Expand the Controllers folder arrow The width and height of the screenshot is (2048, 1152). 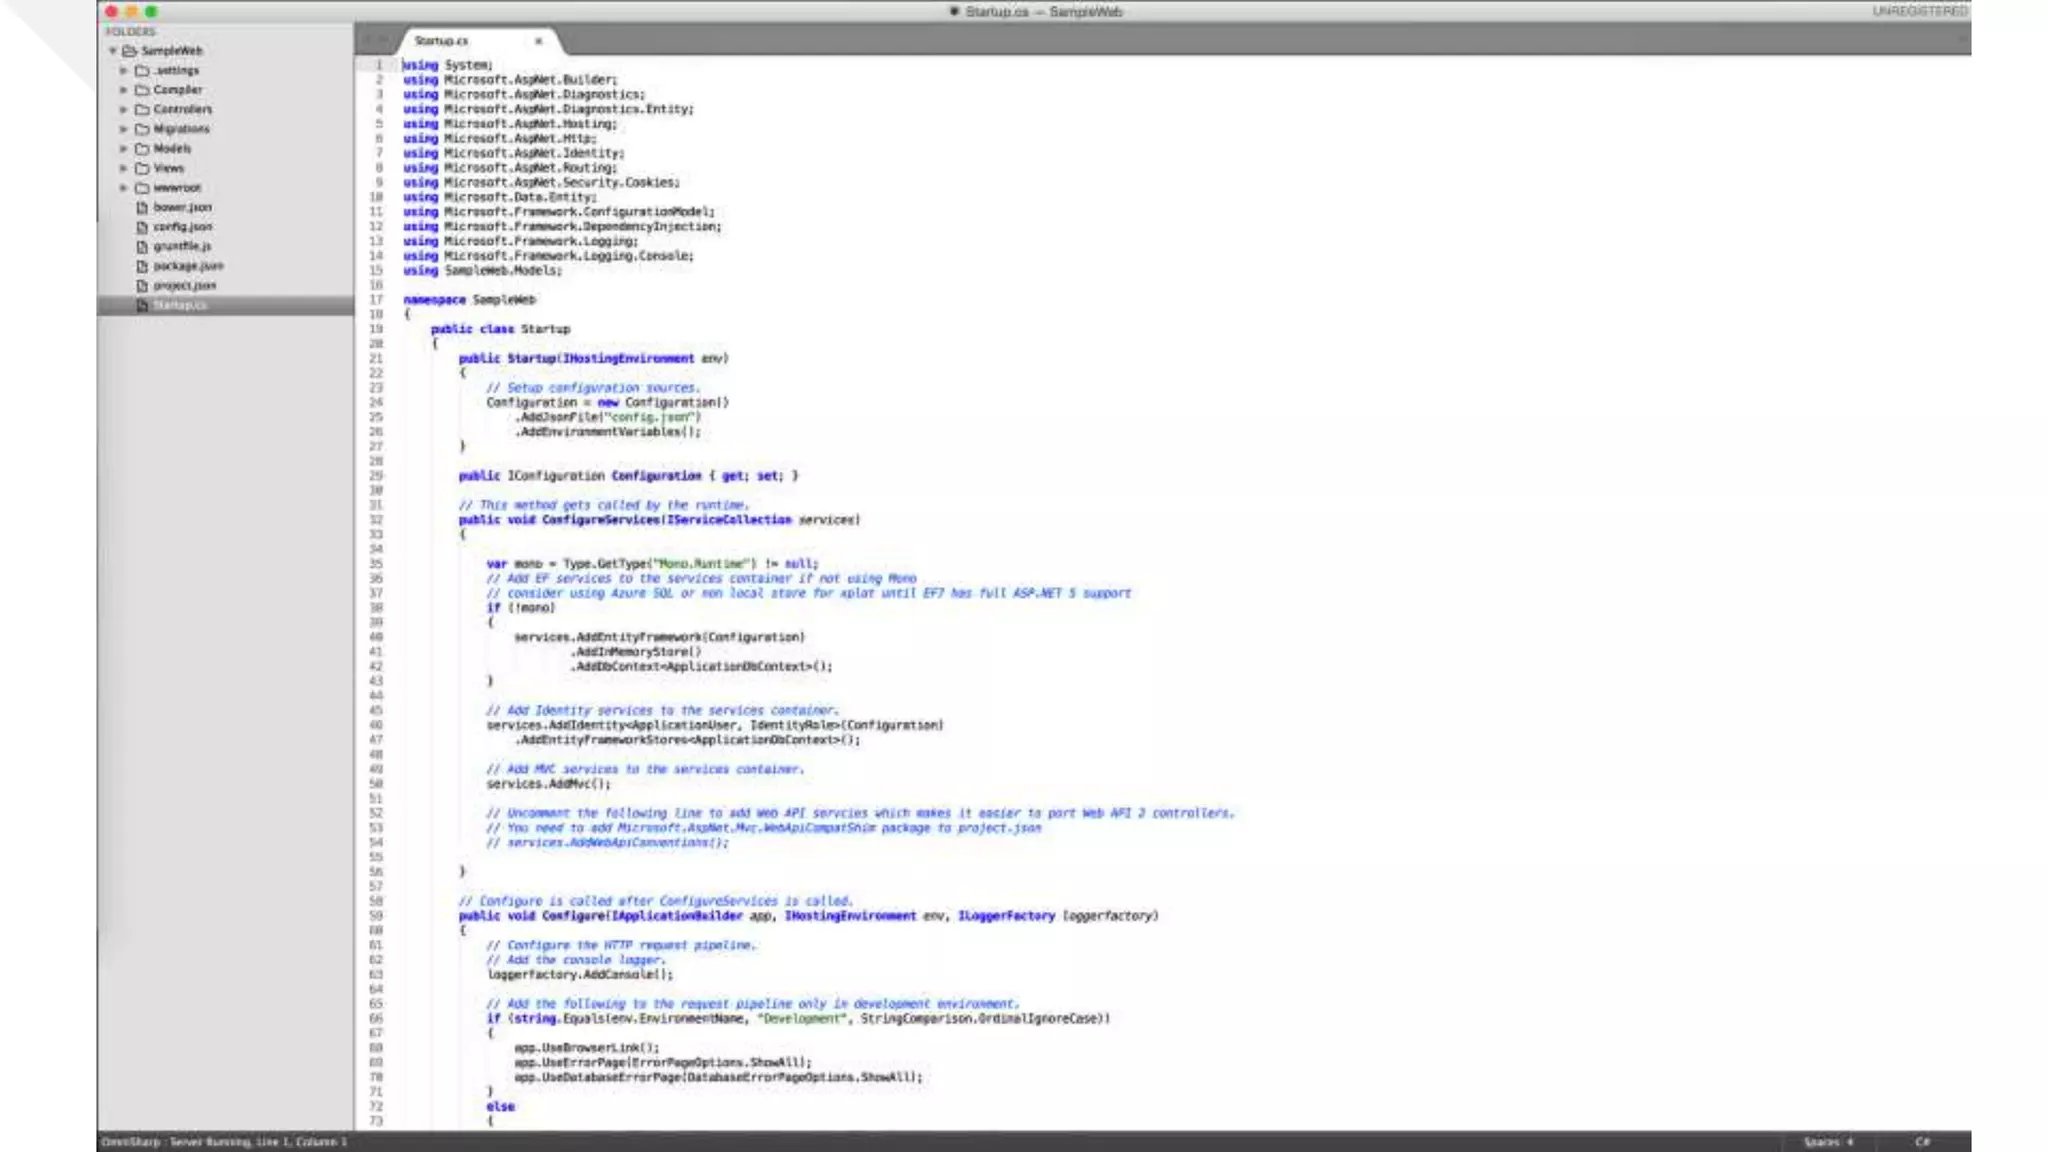click(x=124, y=110)
